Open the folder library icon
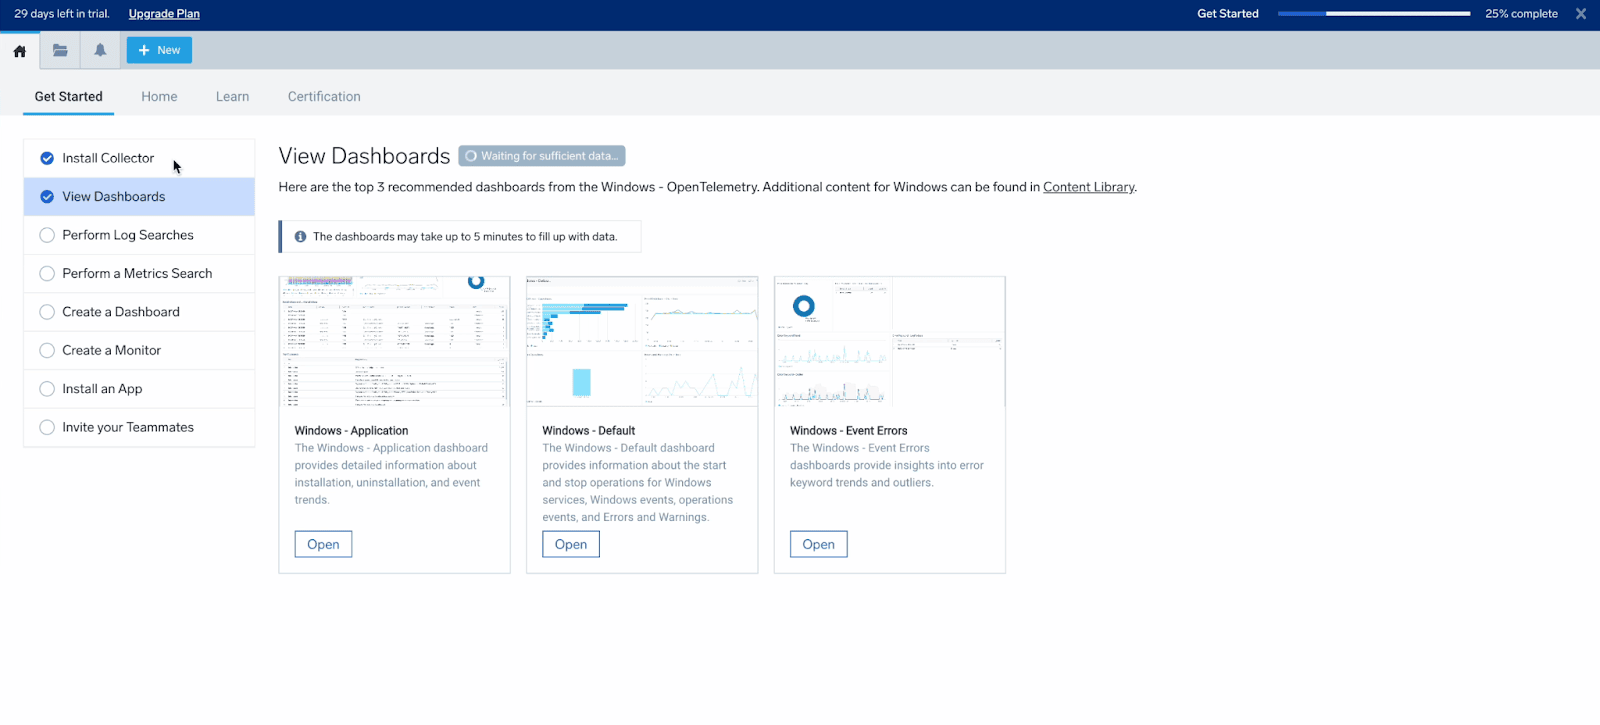 pos(60,50)
